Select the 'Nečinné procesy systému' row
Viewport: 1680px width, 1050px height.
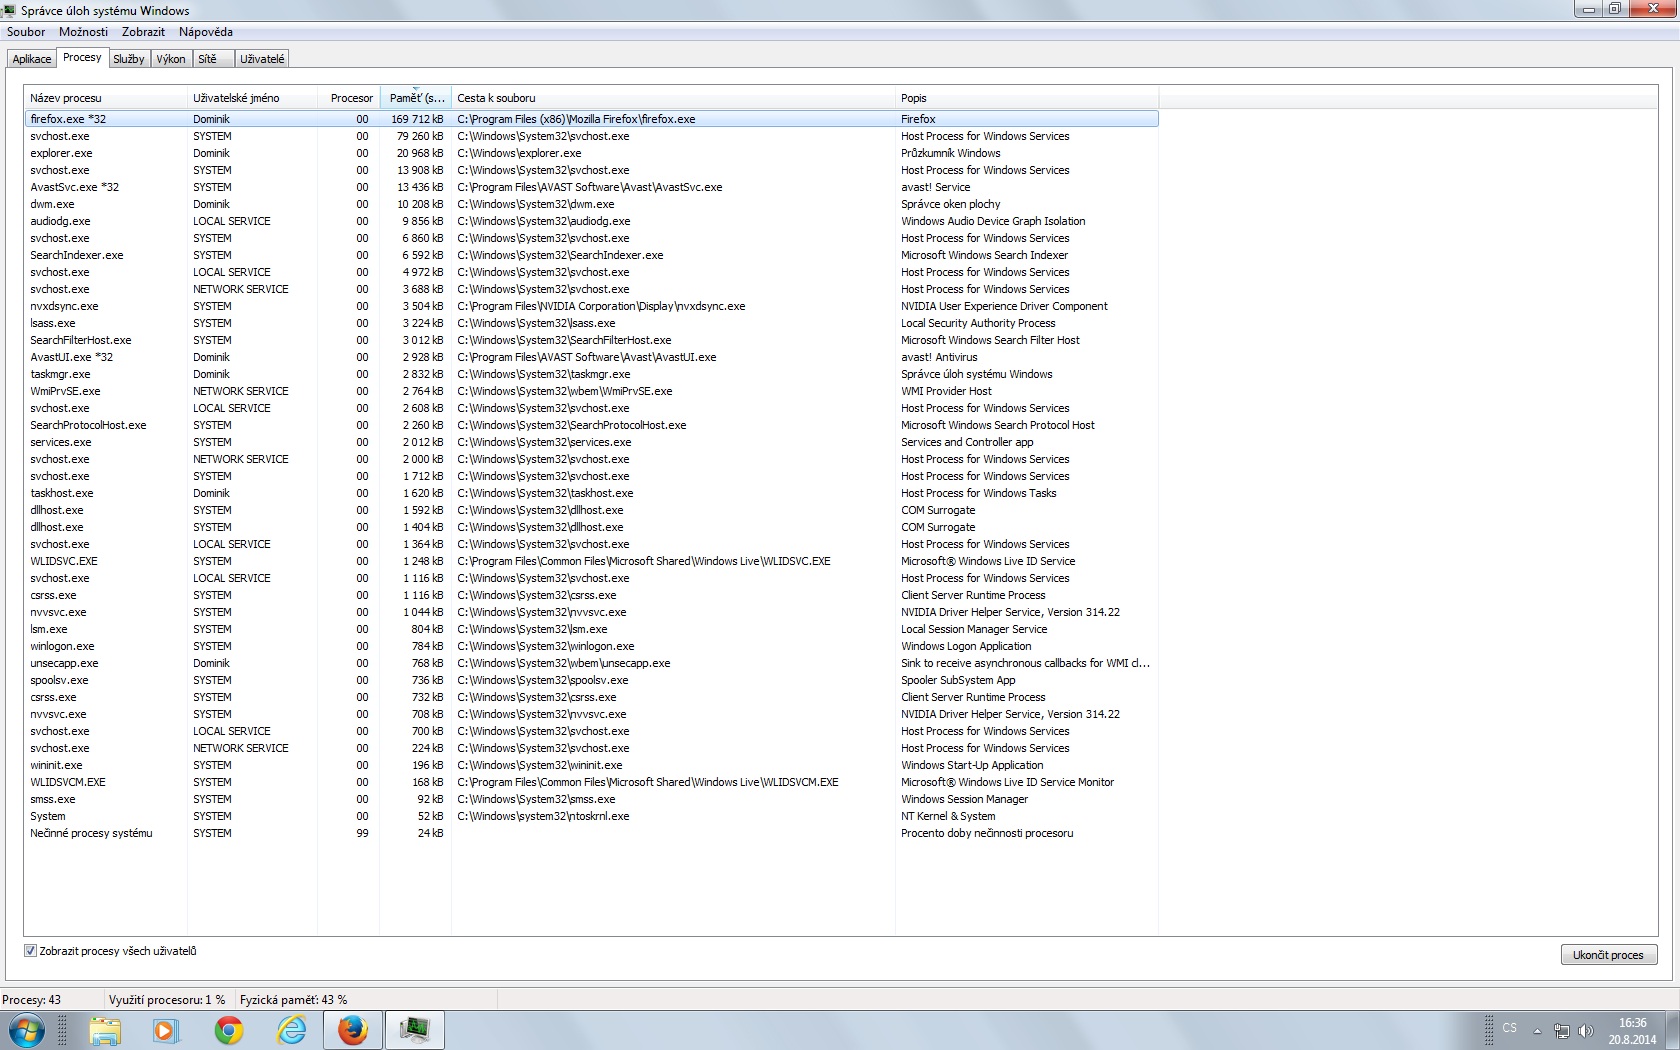(x=592, y=833)
